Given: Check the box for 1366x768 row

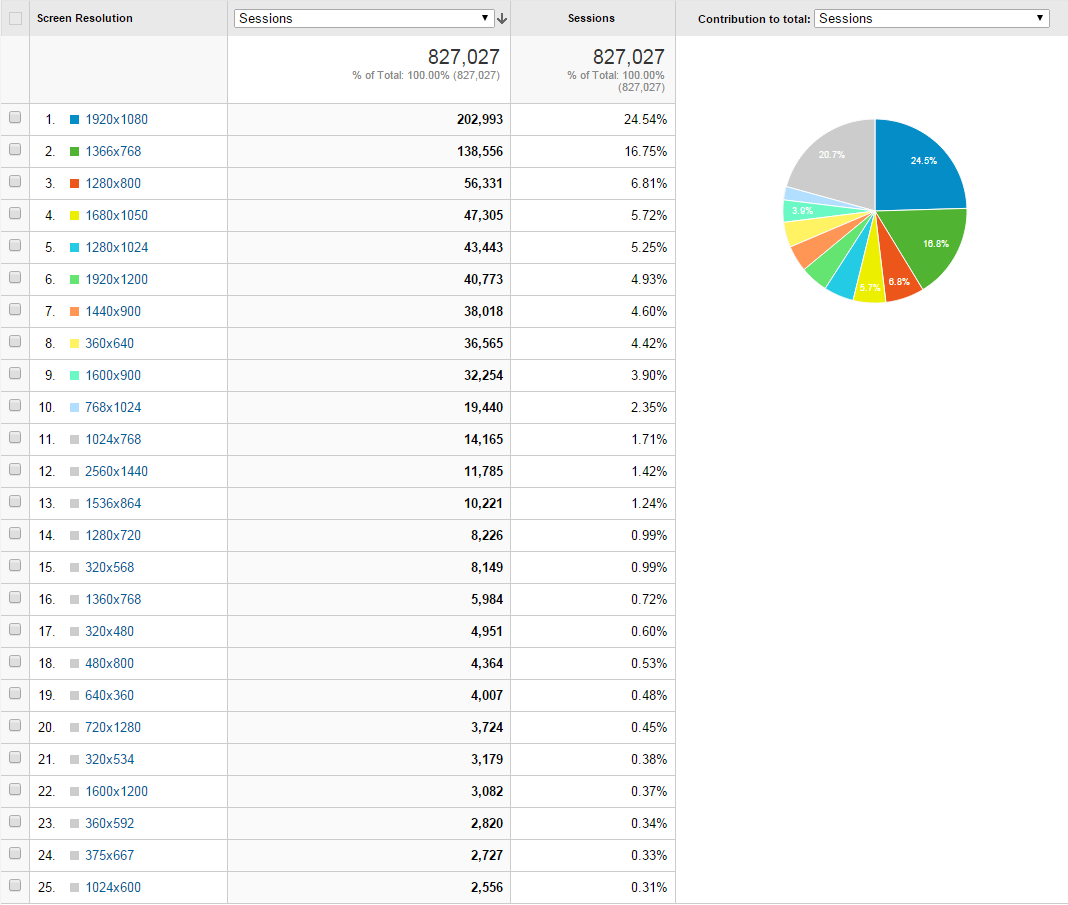Looking at the screenshot, I should pos(15,150).
